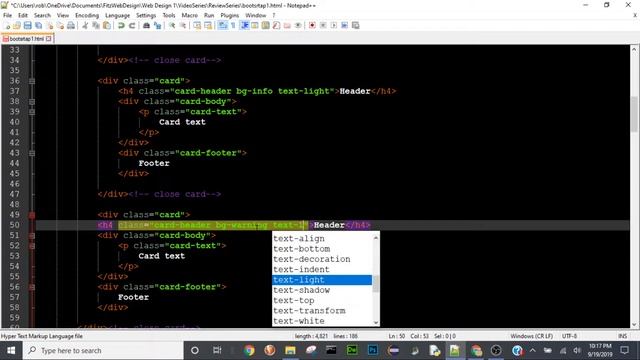Click autocomplete list scroll-down arrow
640x360 pixels.
click(x=376, y=322)
